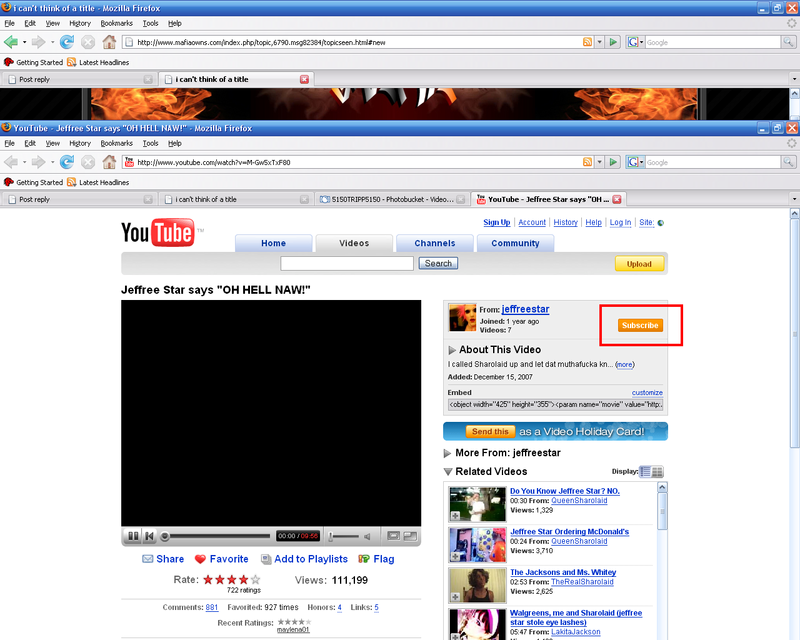Viewport: 800px width, 640px height.
Task: Subscribe to jeffreestar's channel
Action: pyautogui.click(x=640, y=325)
